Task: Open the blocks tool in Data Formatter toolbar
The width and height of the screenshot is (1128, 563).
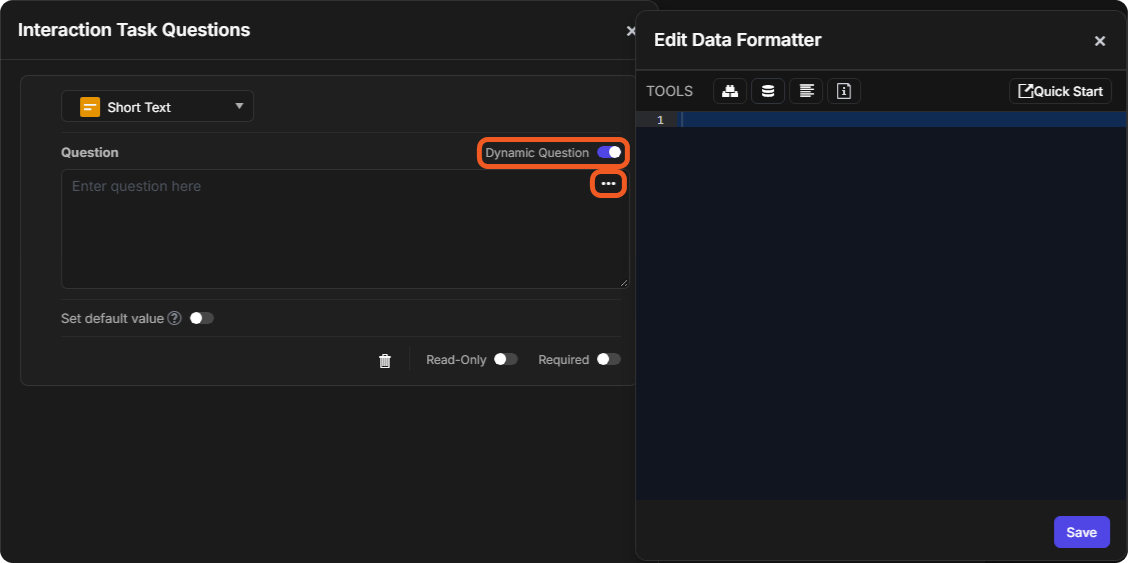Action: [x=730, y=91]
